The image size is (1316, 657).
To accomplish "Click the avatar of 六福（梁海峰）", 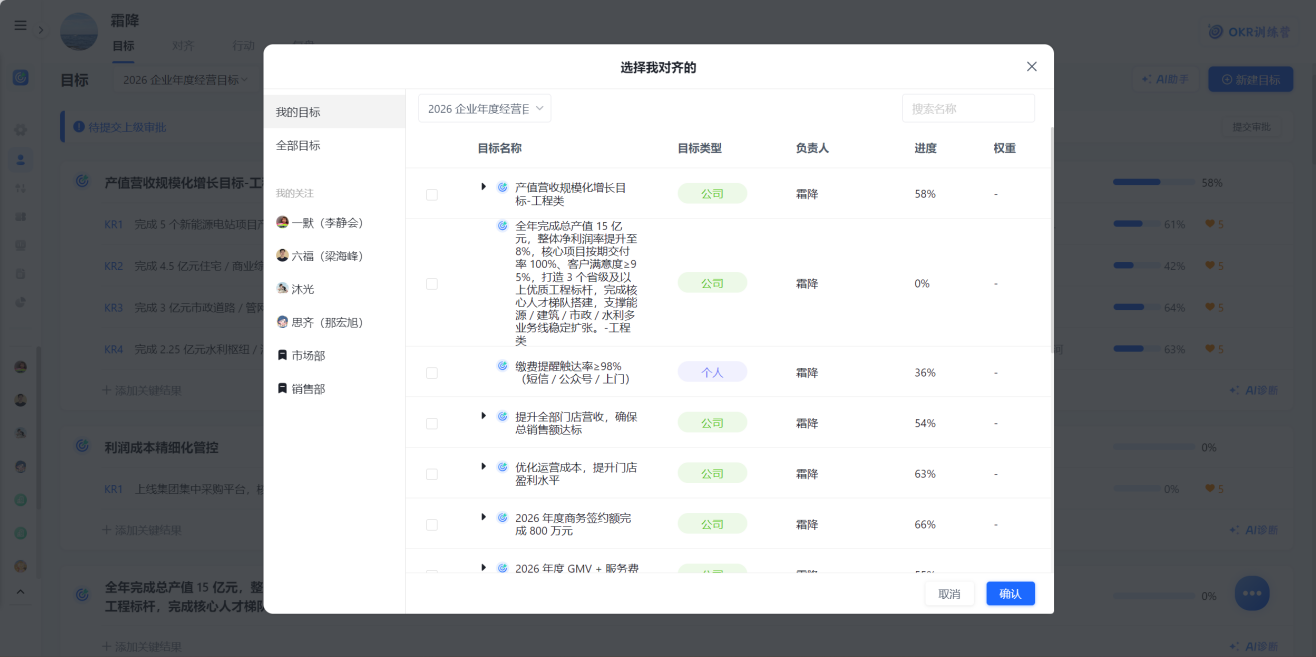I will [282, 255].
